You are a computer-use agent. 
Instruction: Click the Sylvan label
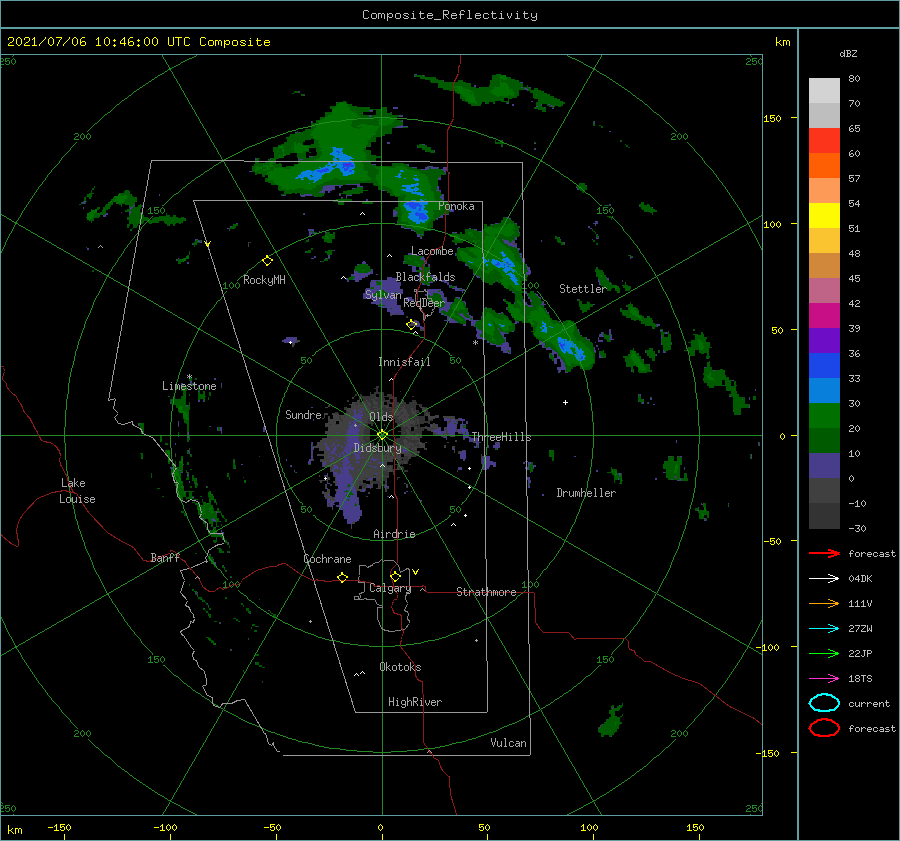383,295
